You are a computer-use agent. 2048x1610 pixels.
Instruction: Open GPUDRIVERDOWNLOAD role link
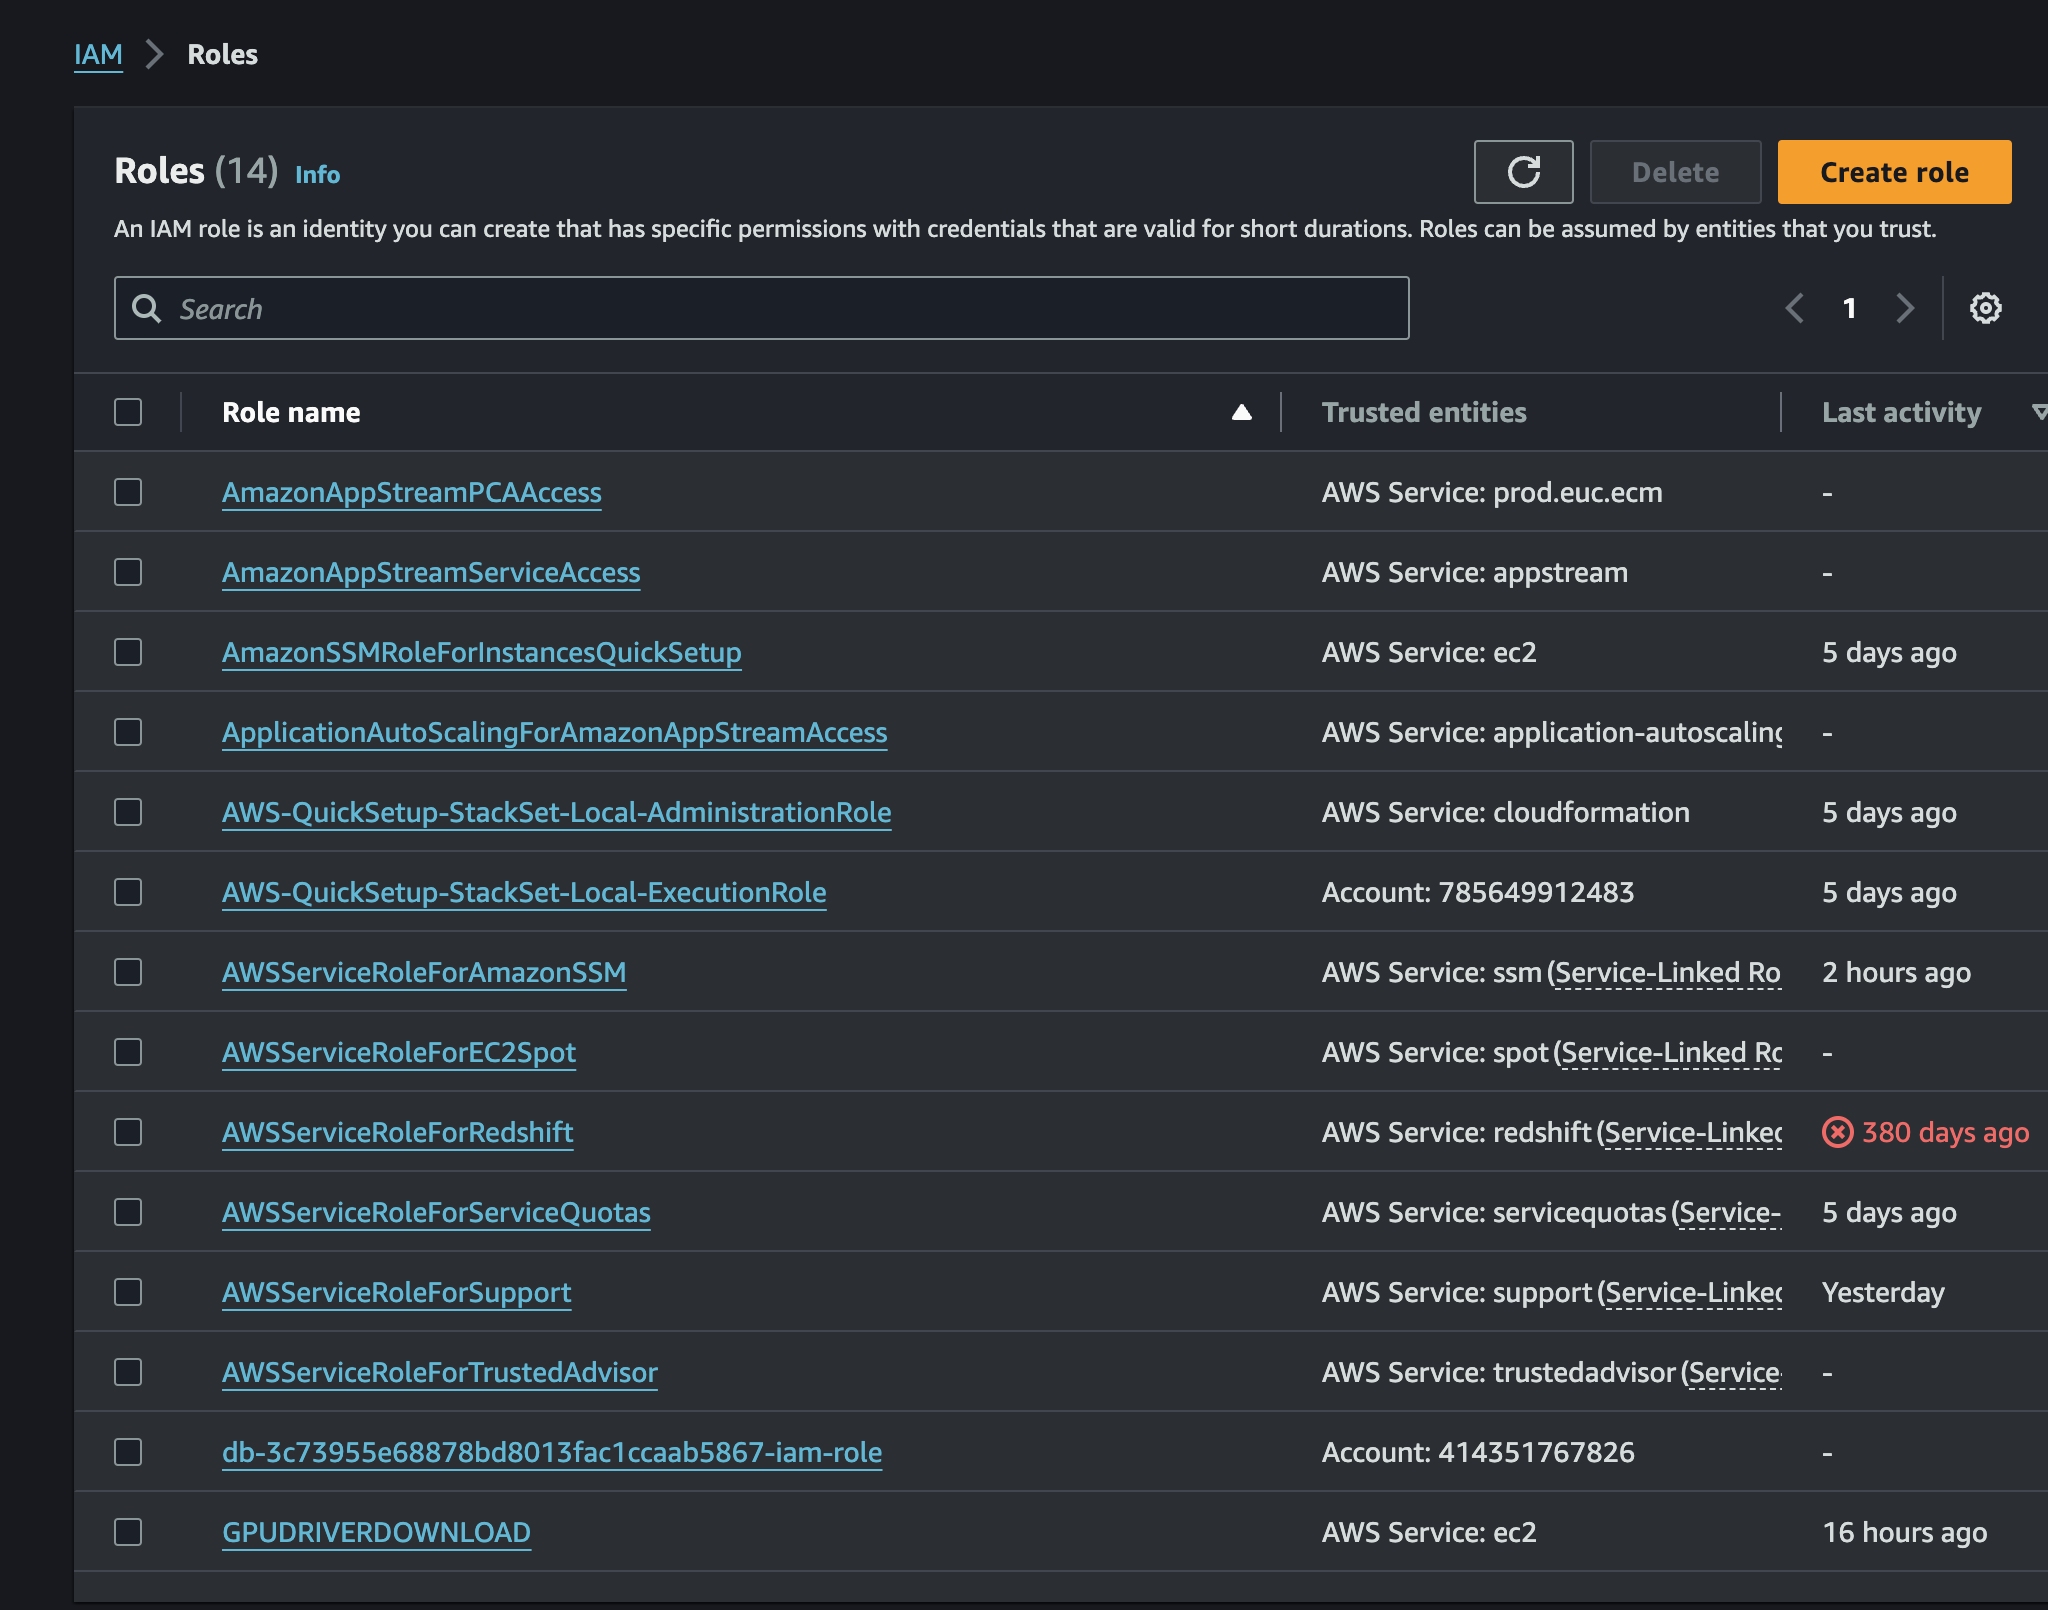tap(376, 1532)
